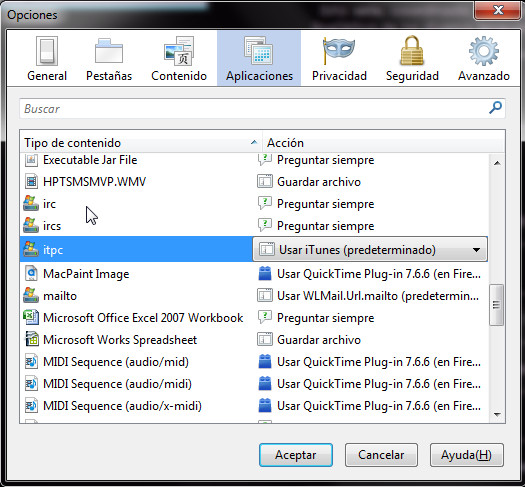Click the ircs protocol icon
The width and height of the screenshot is (525, 487).
coord(30,226)
